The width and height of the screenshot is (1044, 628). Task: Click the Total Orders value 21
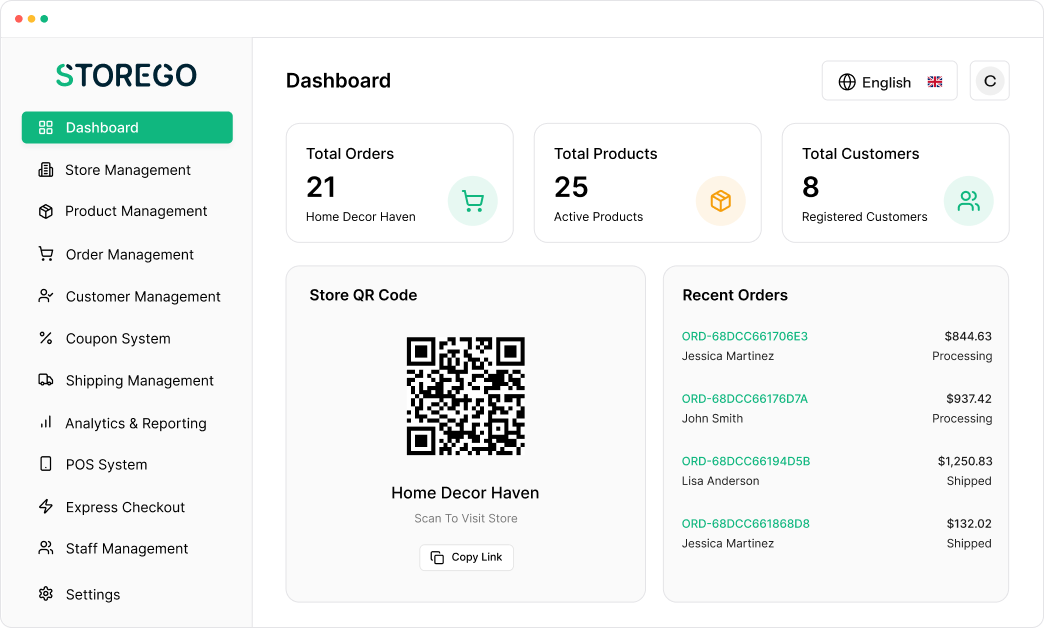[x=321, y=187]
